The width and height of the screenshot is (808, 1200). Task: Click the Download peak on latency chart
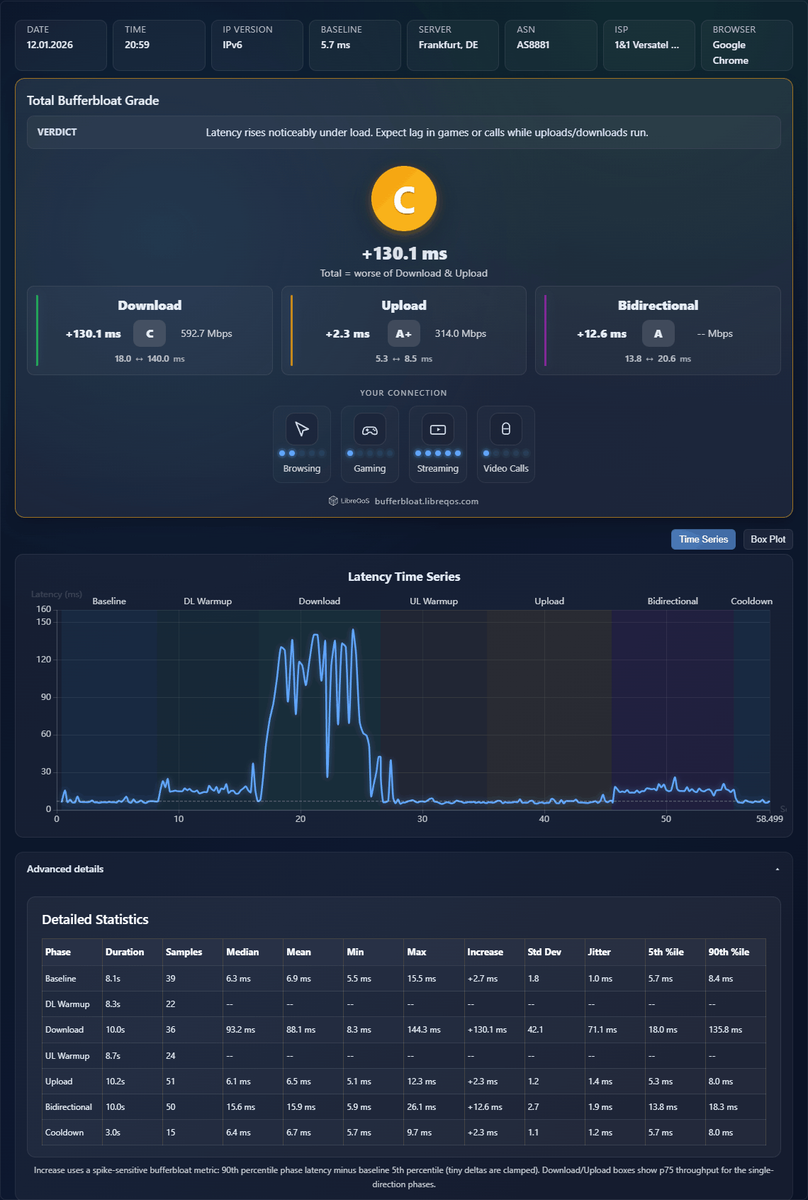pos(353,630)
